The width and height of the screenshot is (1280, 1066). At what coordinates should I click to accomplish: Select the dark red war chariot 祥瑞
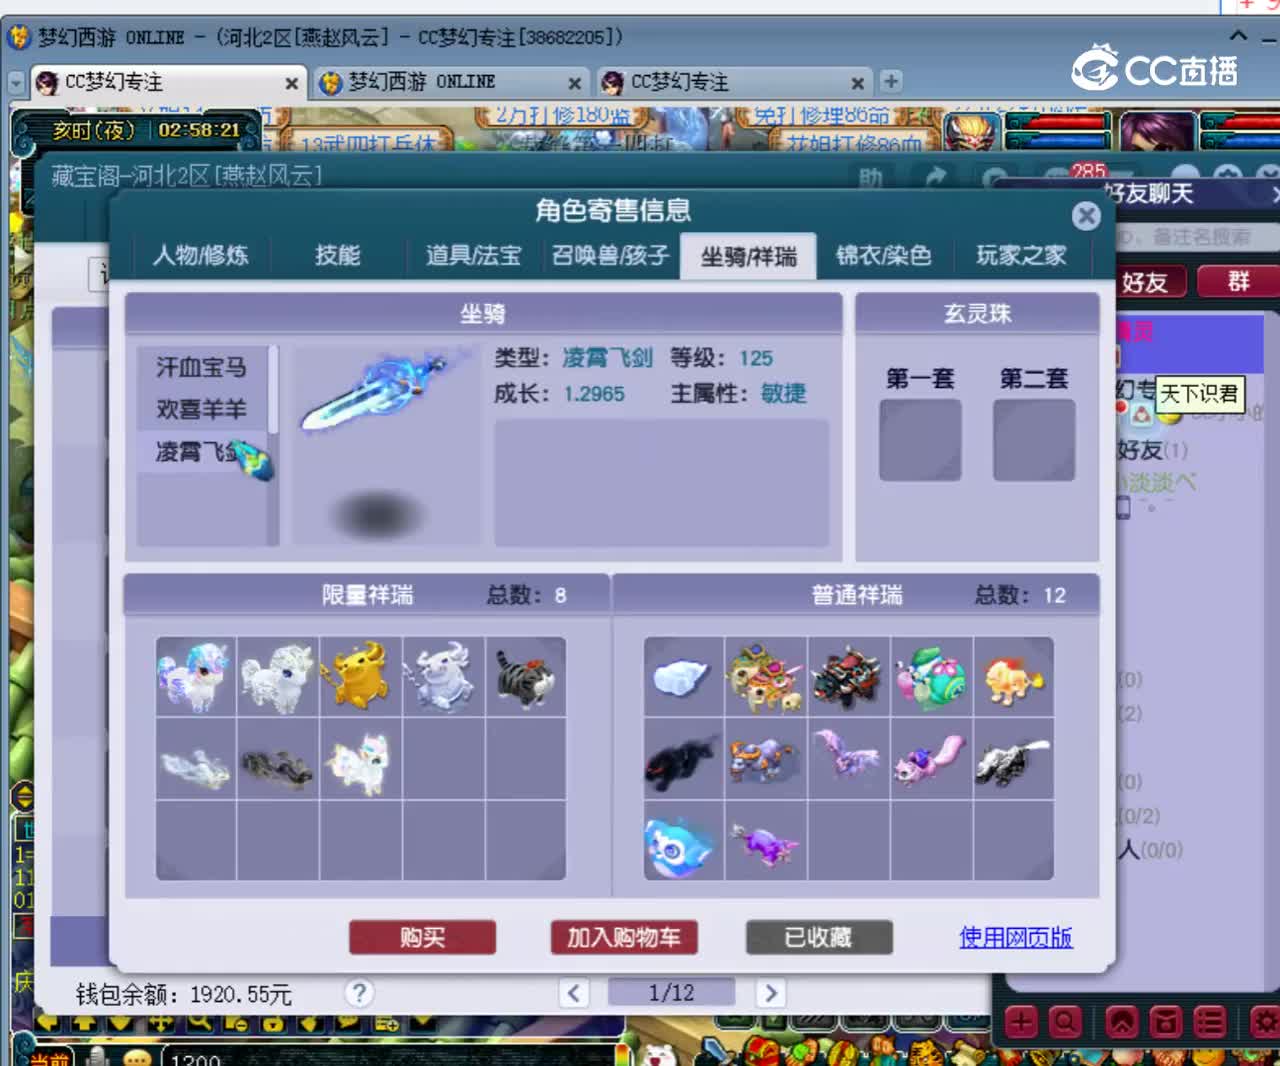(849, 677)
